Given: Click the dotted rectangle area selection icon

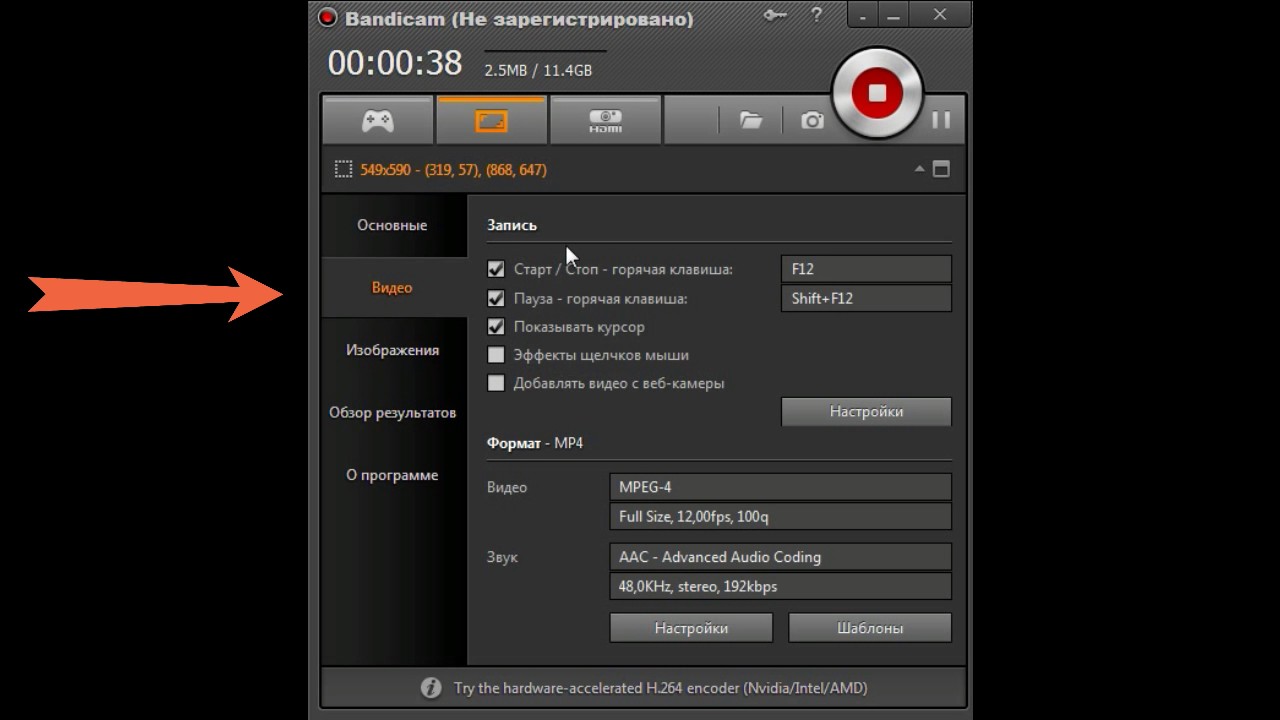Looking at the screenshot, I should pos(343,170).
